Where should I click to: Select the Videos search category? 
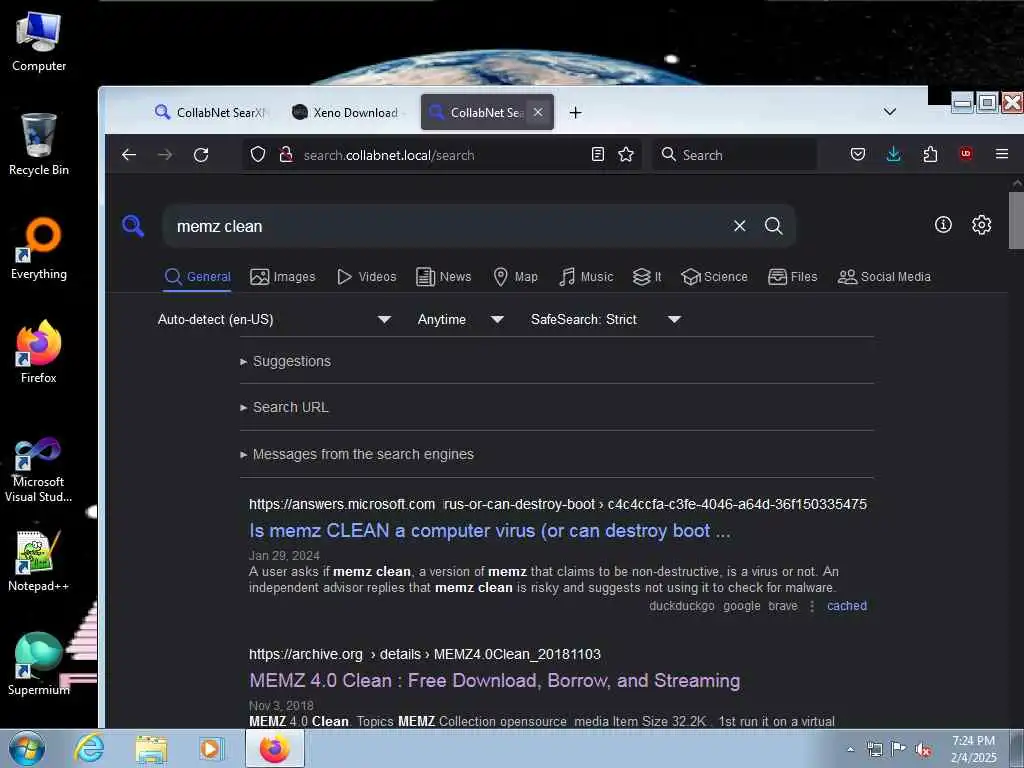point(367,277)
